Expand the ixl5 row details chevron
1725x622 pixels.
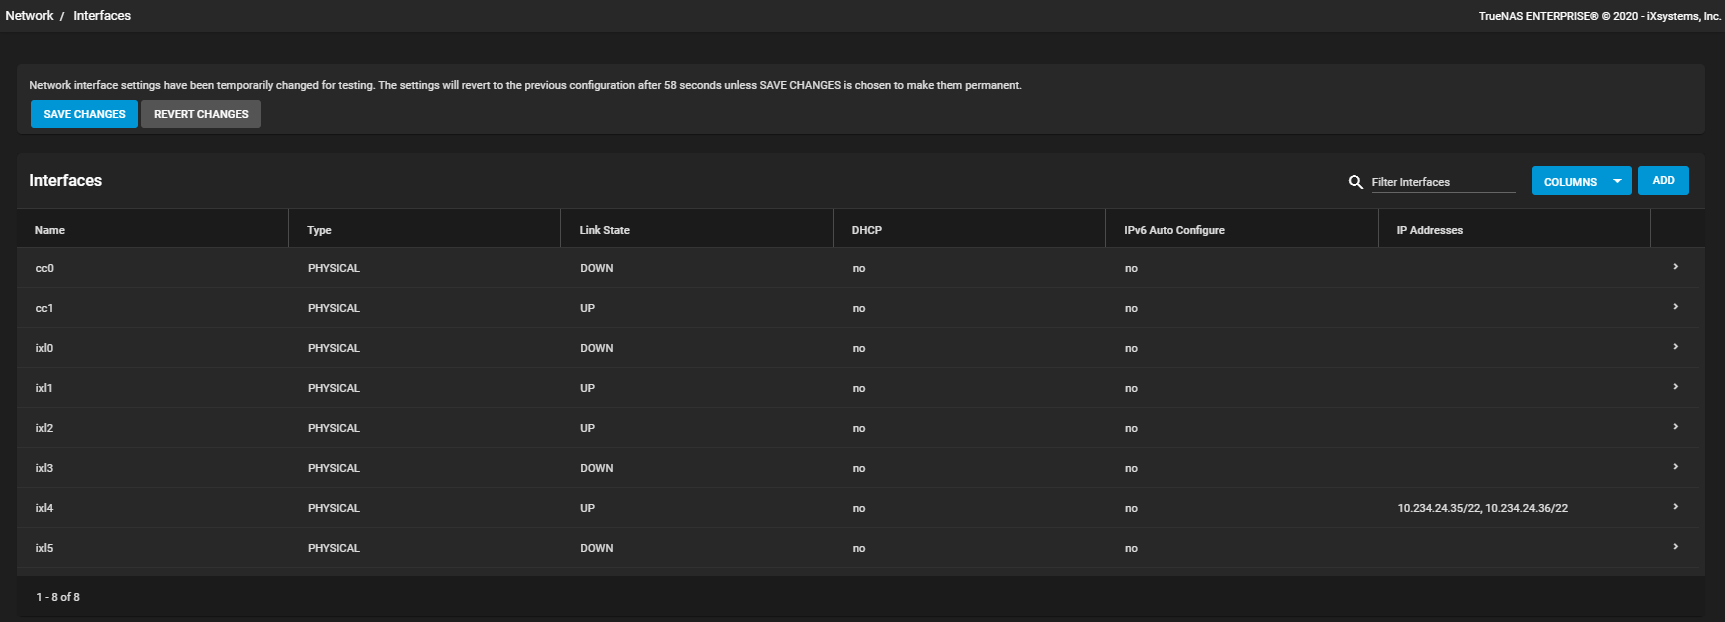click(1675, 547)
